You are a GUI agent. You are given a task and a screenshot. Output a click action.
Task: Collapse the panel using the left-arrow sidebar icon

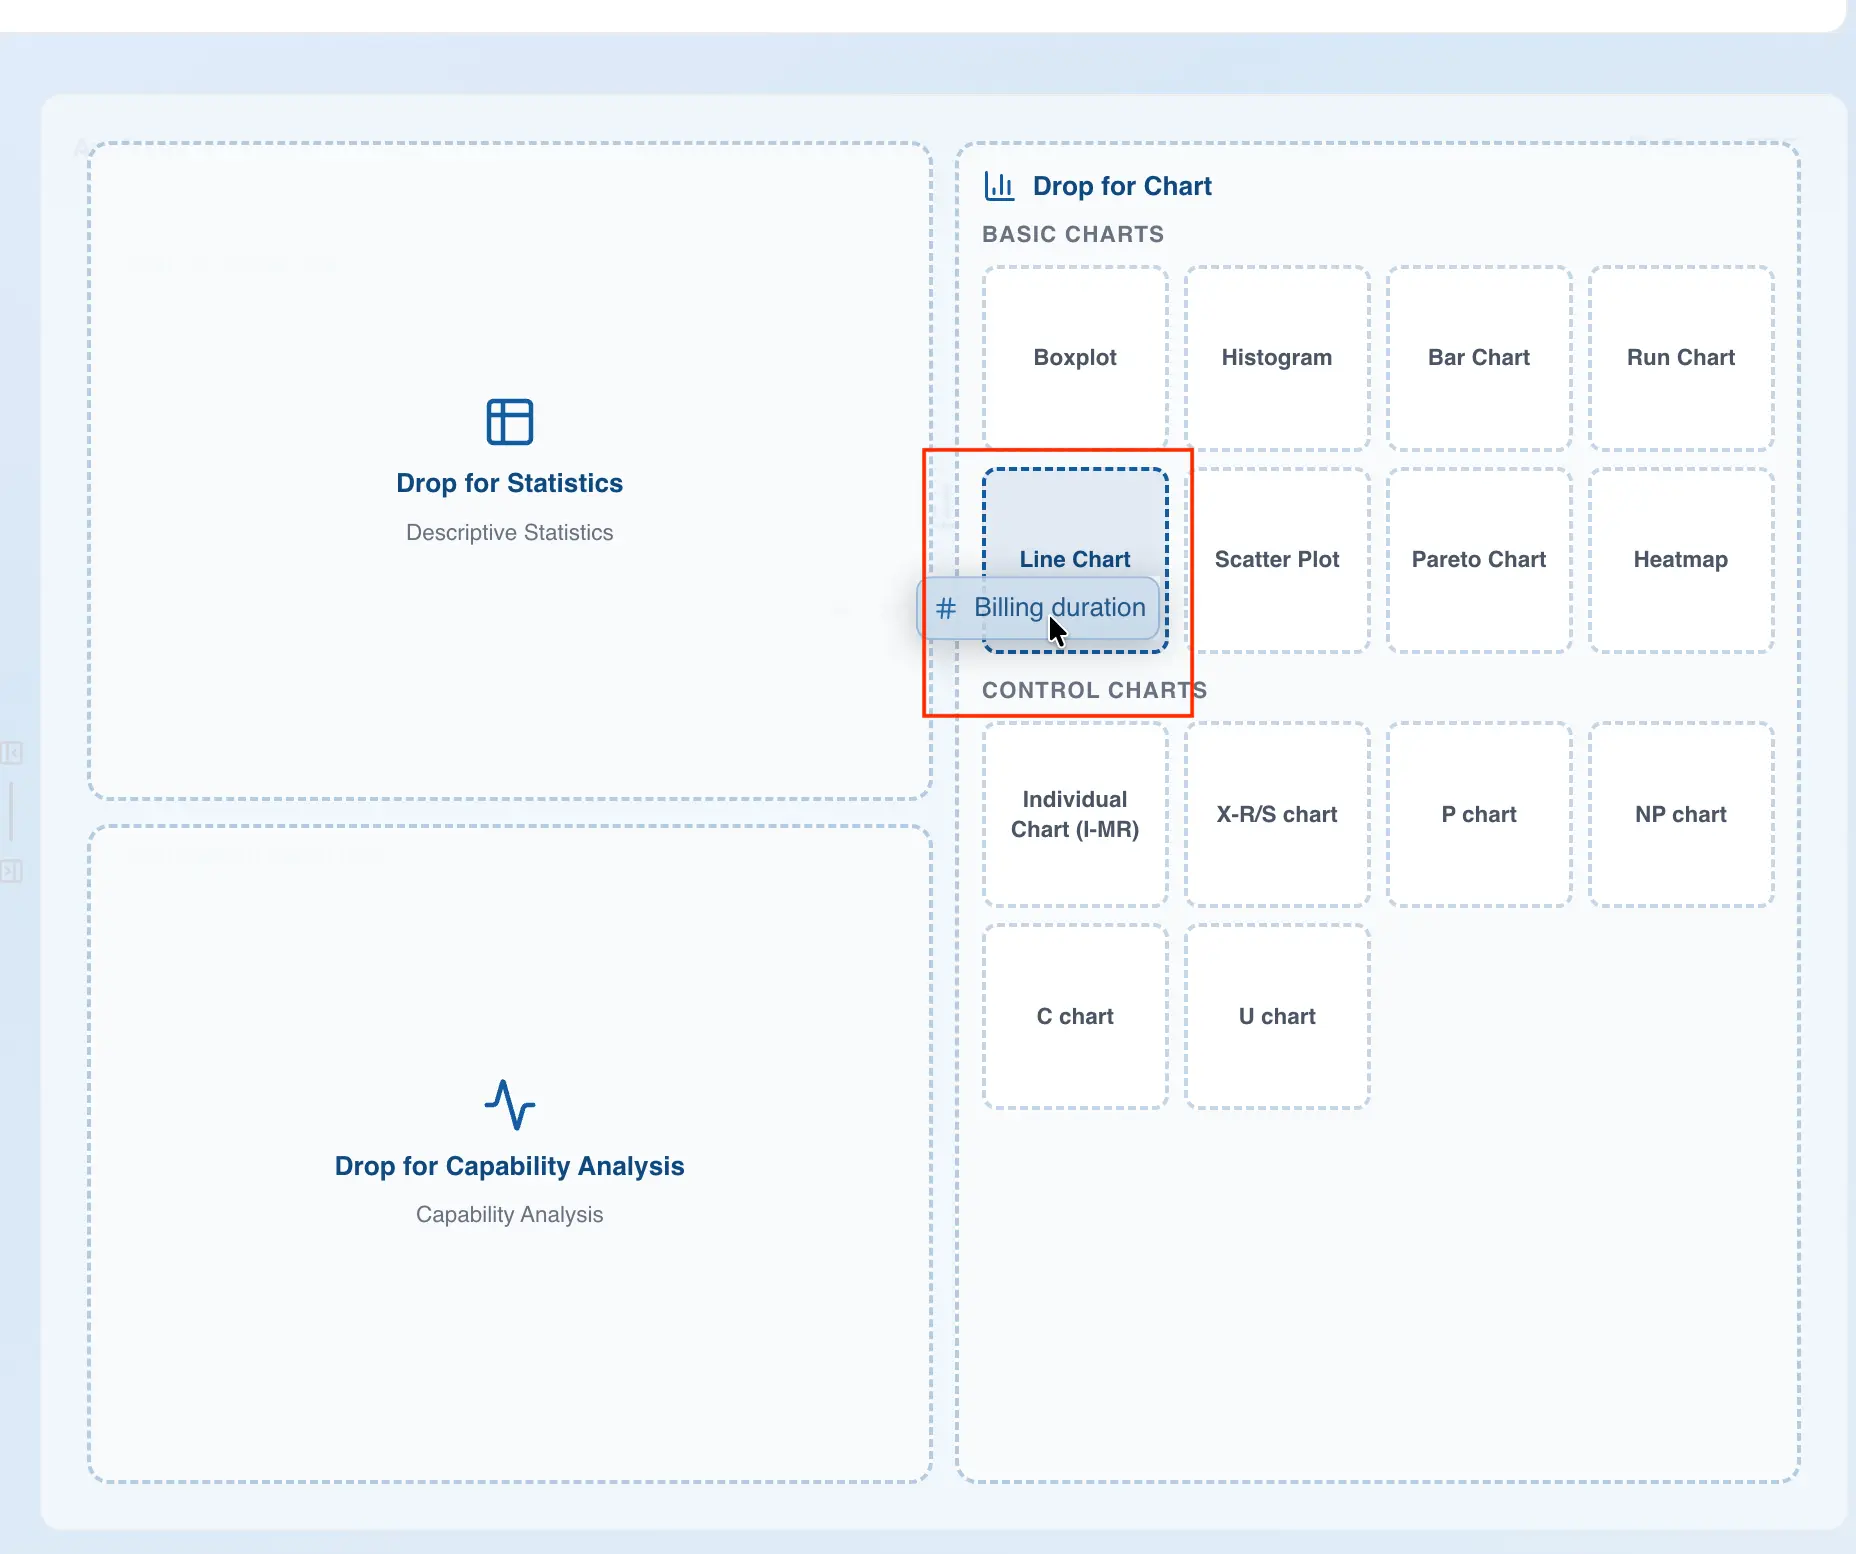click(x=11, y=753)
